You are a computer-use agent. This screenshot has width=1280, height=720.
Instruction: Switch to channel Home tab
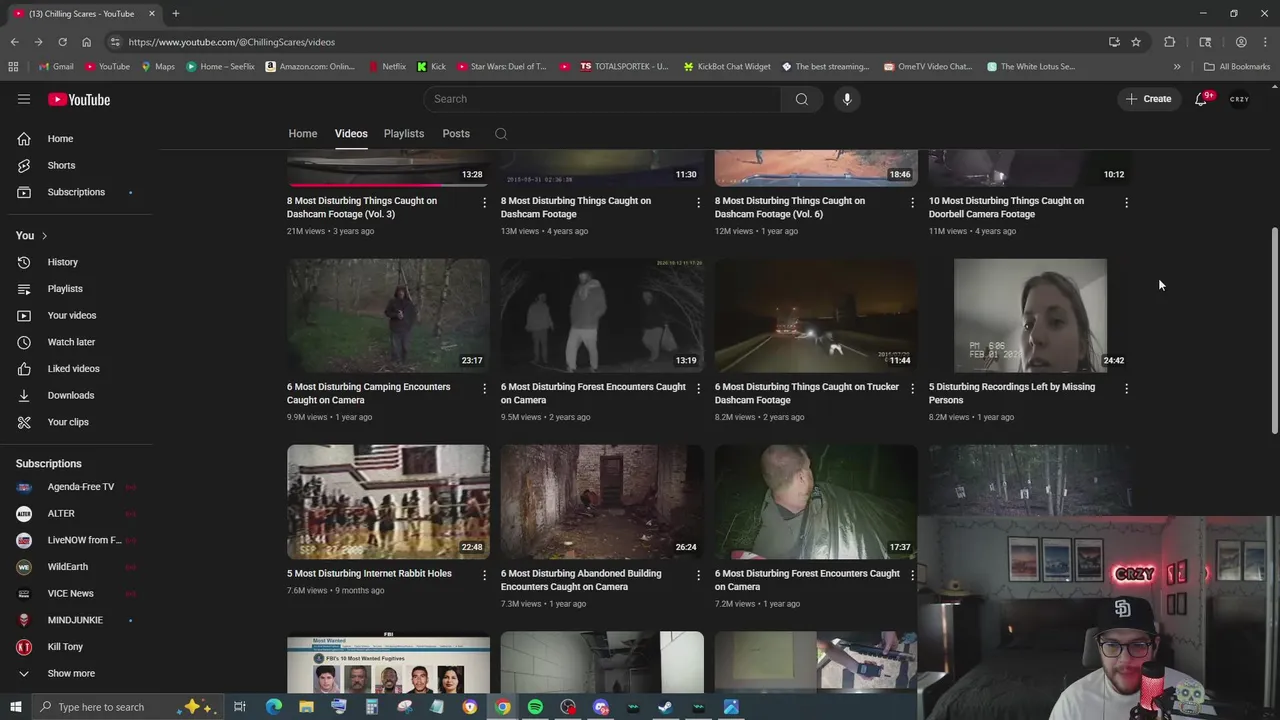303,134
